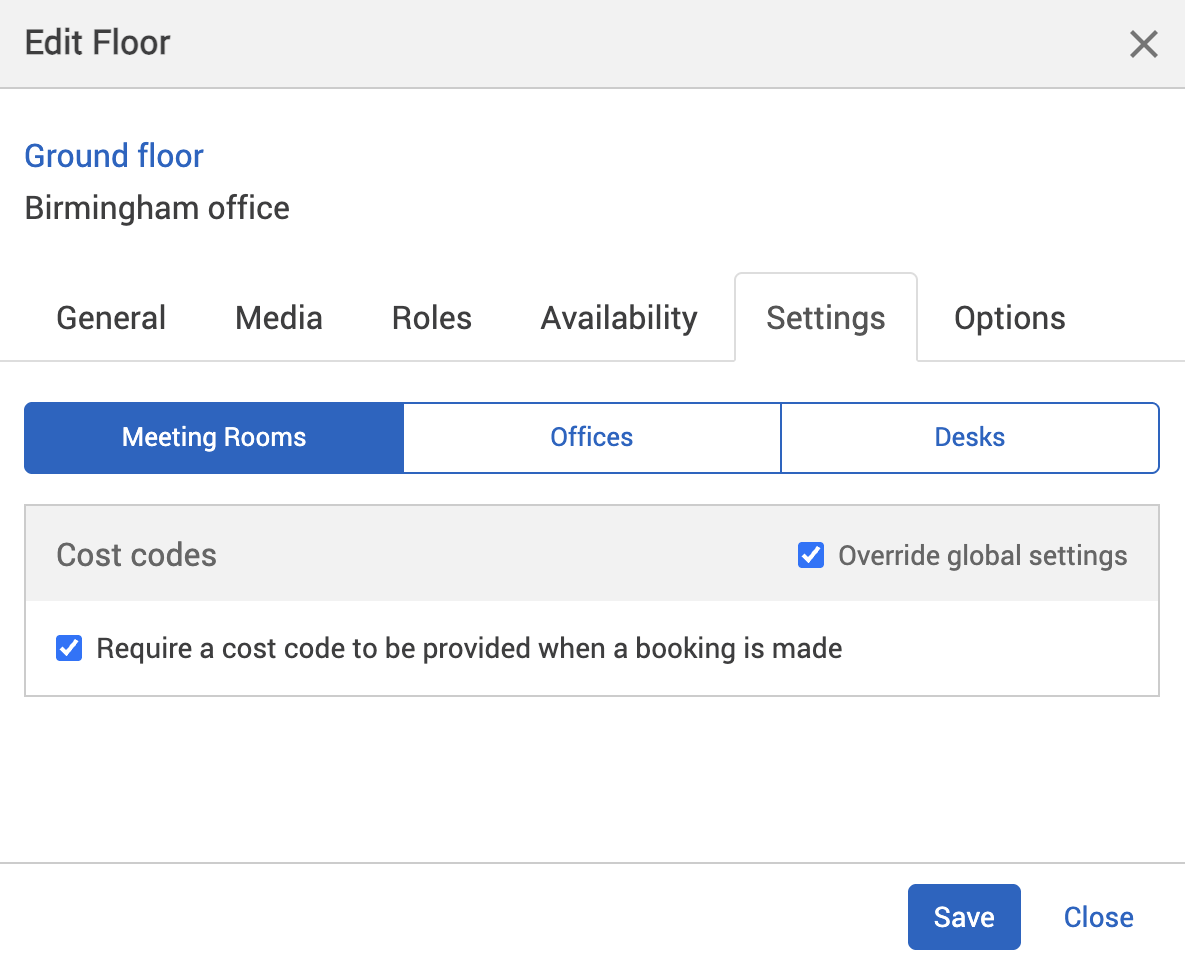Toggle the Override global settings checkbox

coord(810,554)
